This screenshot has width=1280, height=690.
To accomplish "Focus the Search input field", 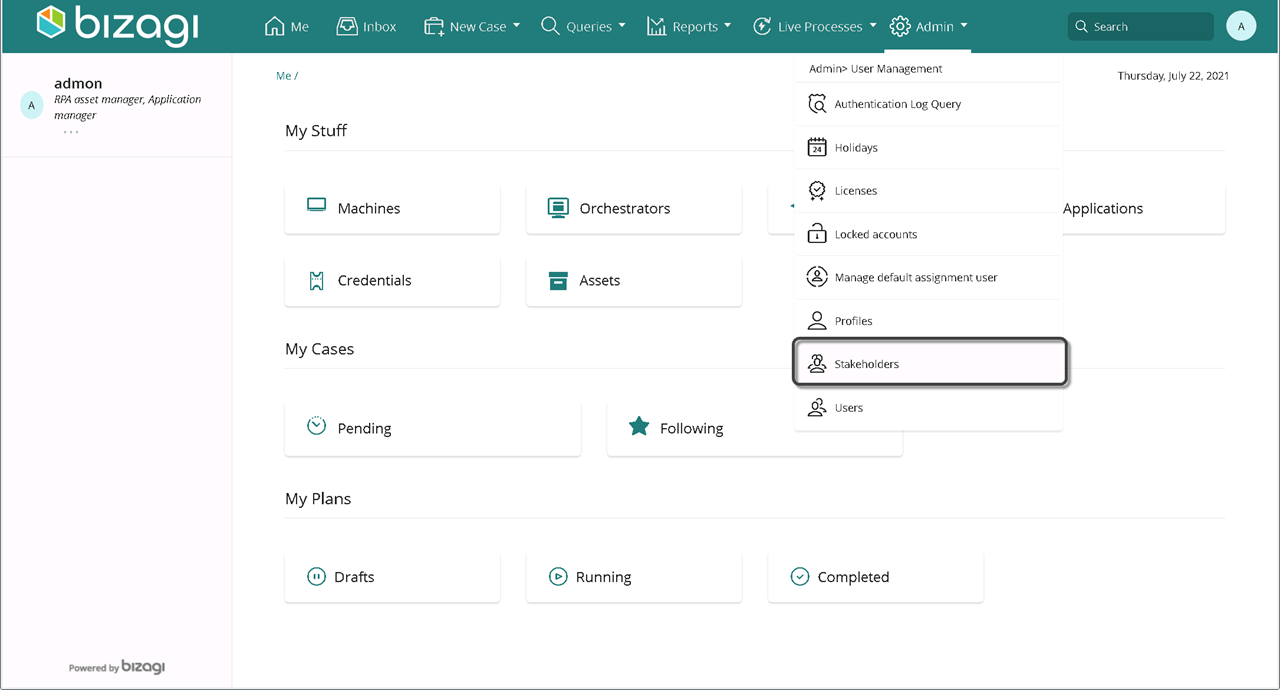I will pyautogui.click(x=1141, y=27).
